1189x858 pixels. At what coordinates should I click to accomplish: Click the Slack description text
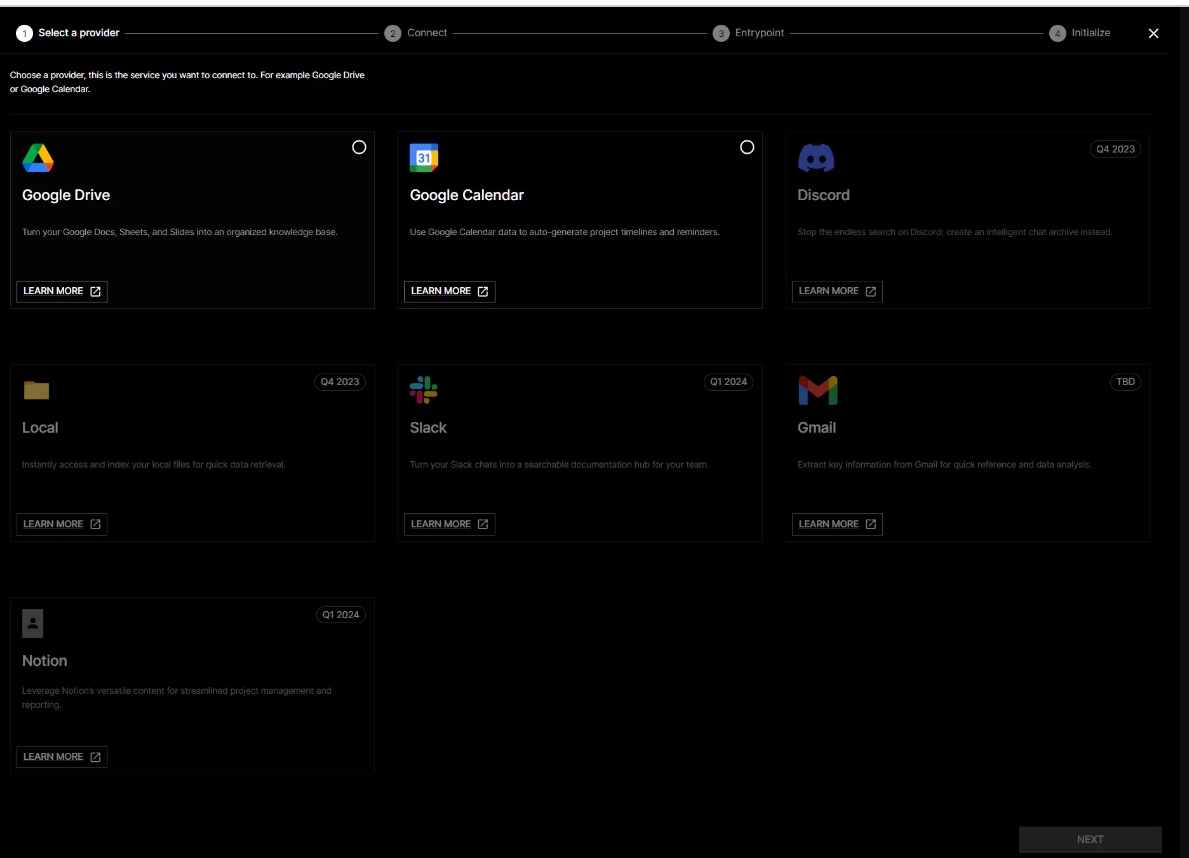[x=559, y=464]
